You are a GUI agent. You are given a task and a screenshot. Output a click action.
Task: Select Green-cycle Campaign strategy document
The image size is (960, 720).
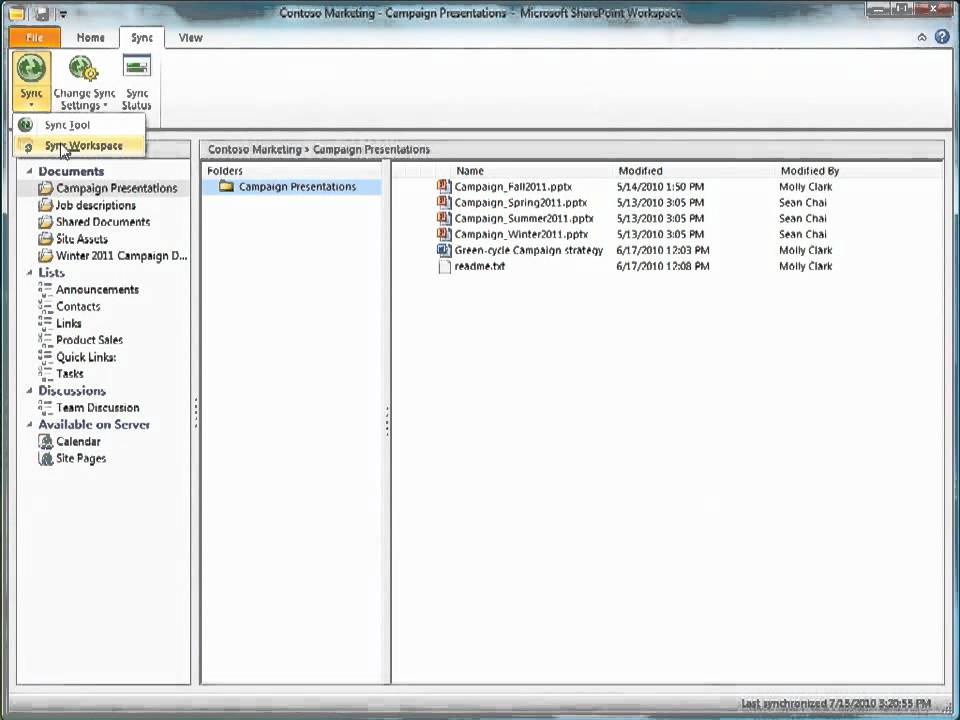click(x=528, y=250)
